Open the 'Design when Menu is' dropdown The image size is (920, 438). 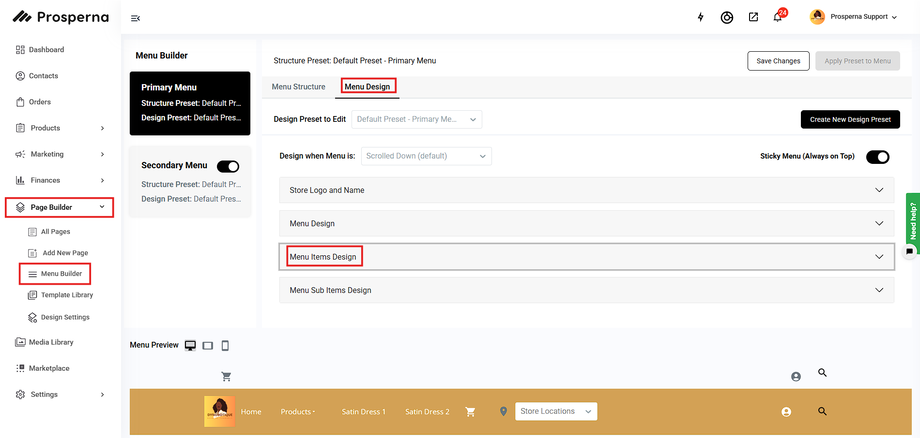tap(426, 156)
